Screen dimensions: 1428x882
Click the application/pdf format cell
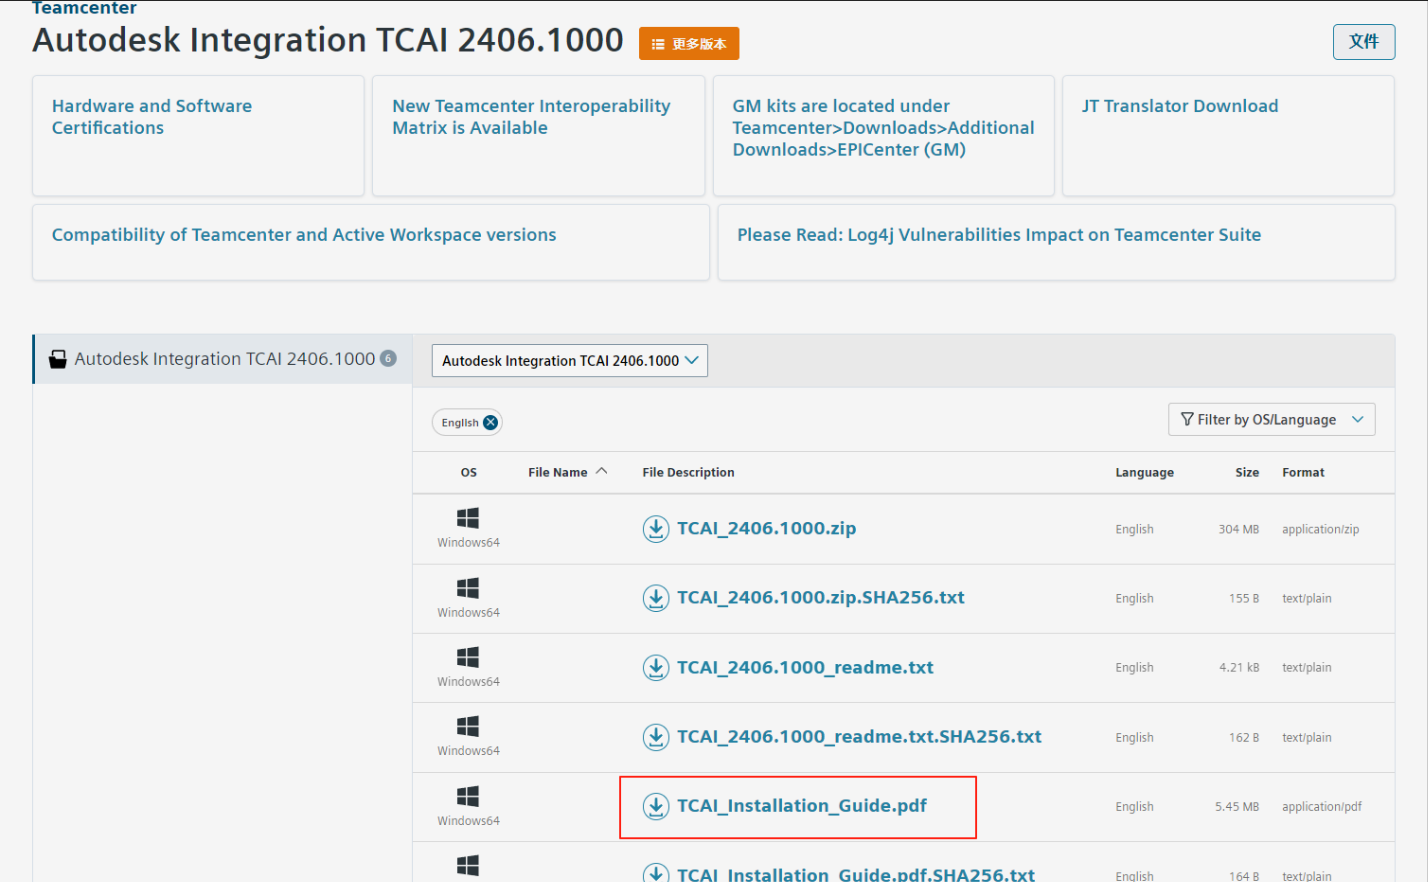click(1322, 806)
